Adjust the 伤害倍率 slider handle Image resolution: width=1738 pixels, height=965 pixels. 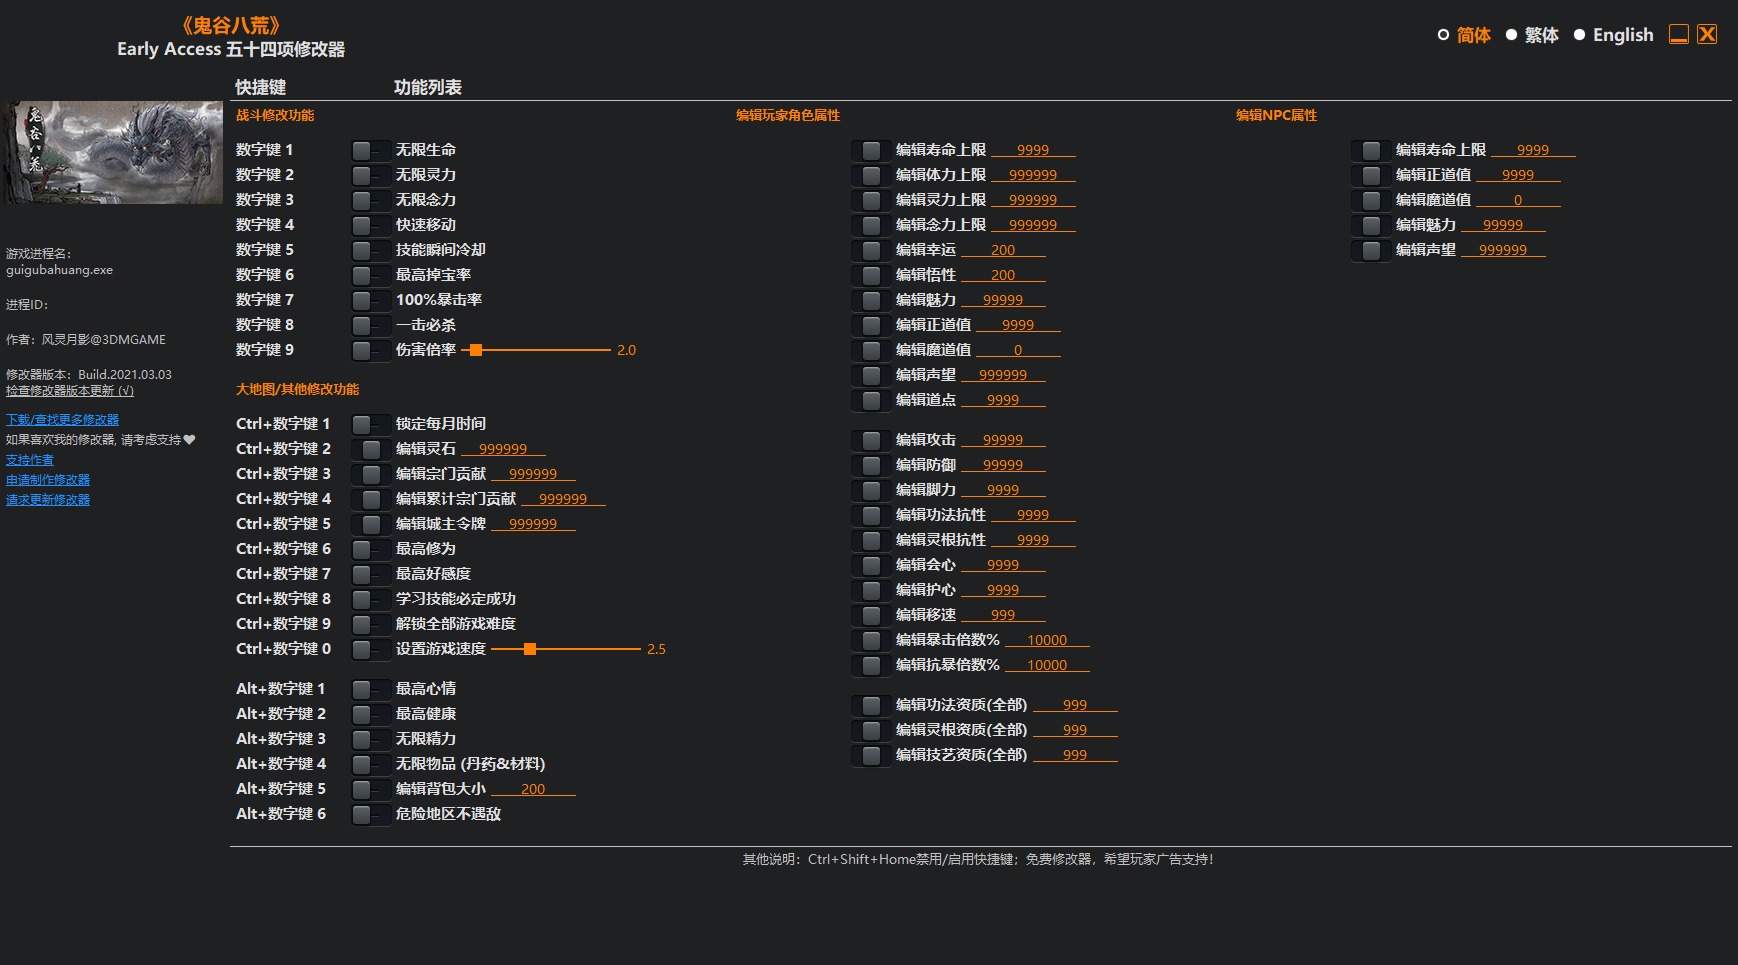click(476, 350)
